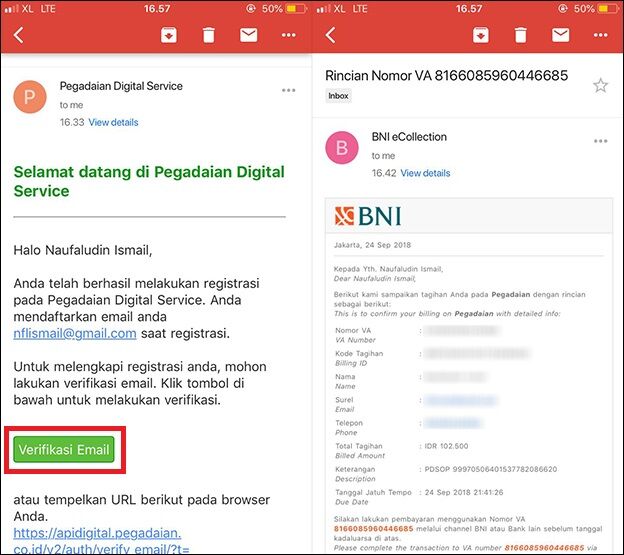Delete the Pegadaian Digital Service email
Viewport: 624px width, 555px height.
tap(209, 35)
